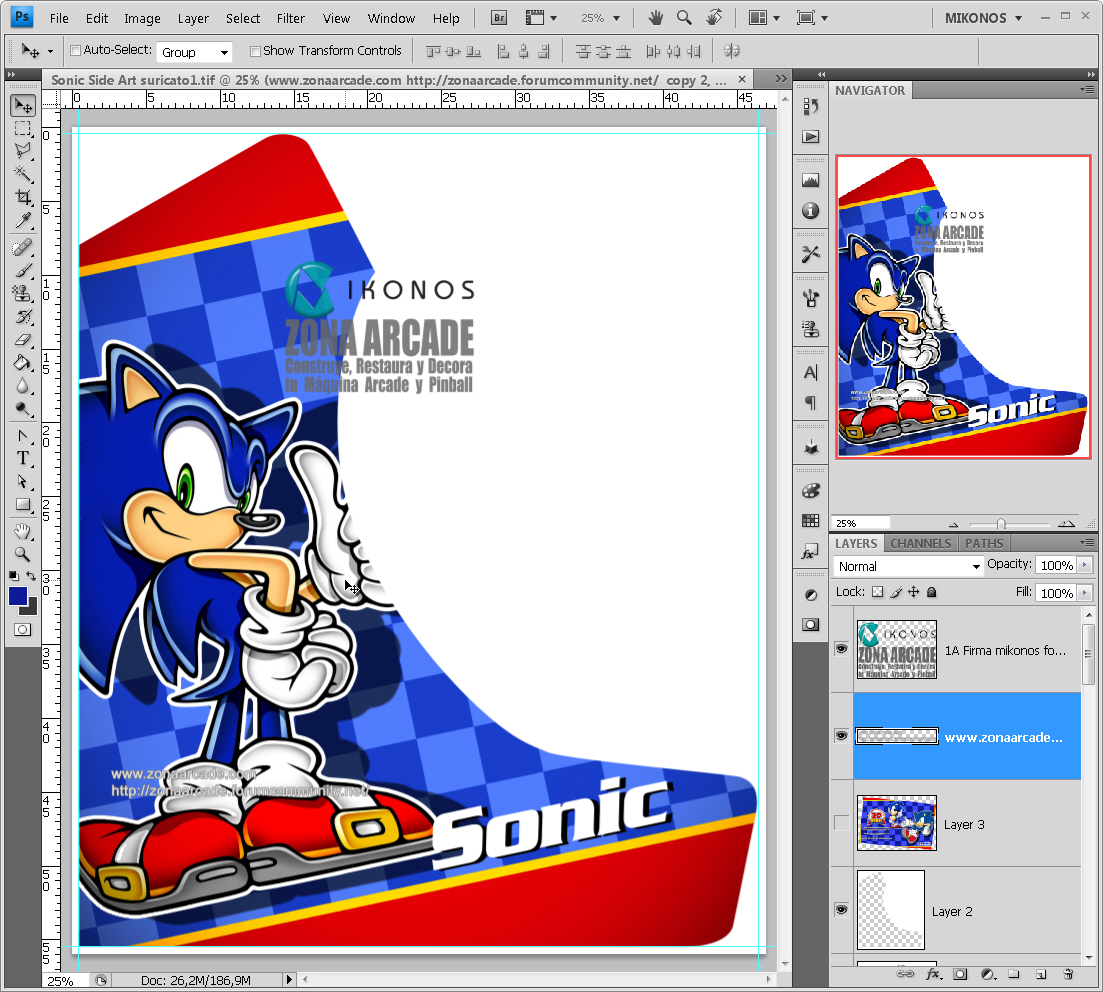Image resolution: width=1103 pixels, height=992 pixels.
Task: Expand the document tabs overflow arrows
Action: tap(781, 79)
